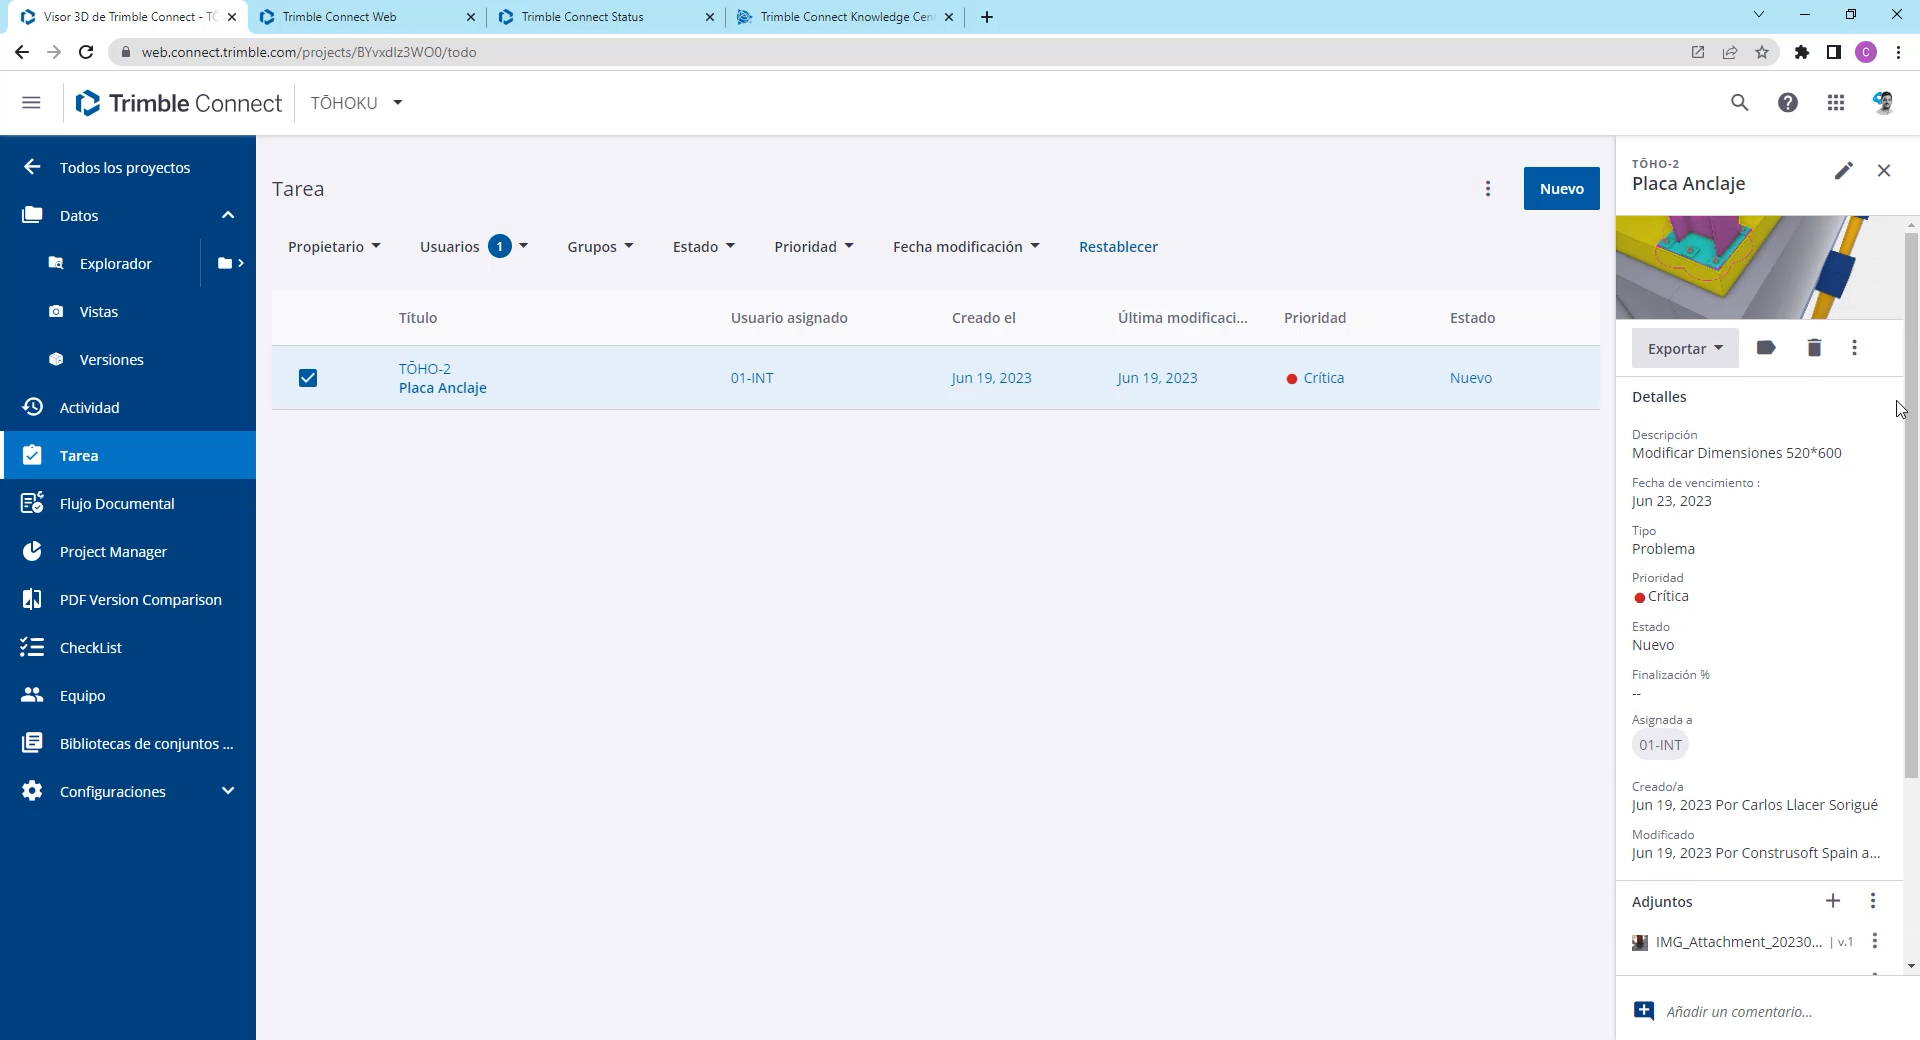Sort by Título column header
Screen dimensions: 1920x1040
coord(418,318)
